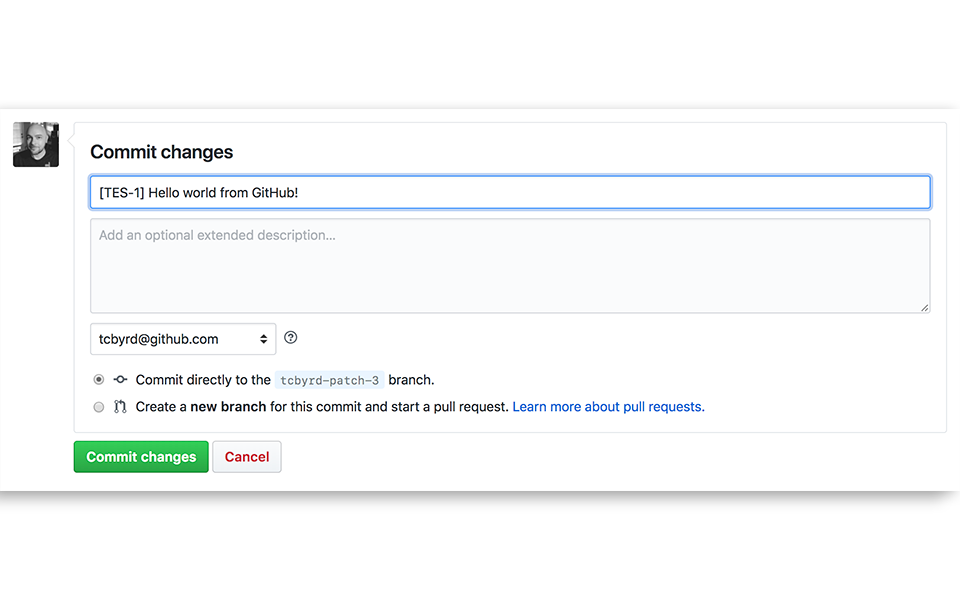Click the optional extended description box
Image resolution: width=960 pixels, height=600 pixels.
pos(510,265)
